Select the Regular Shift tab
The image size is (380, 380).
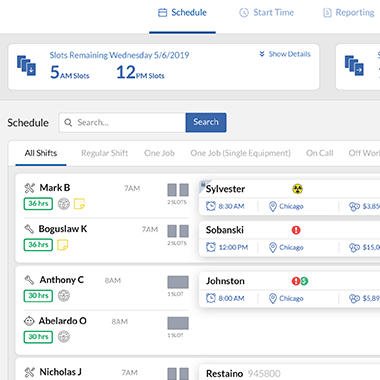point(104,153)
